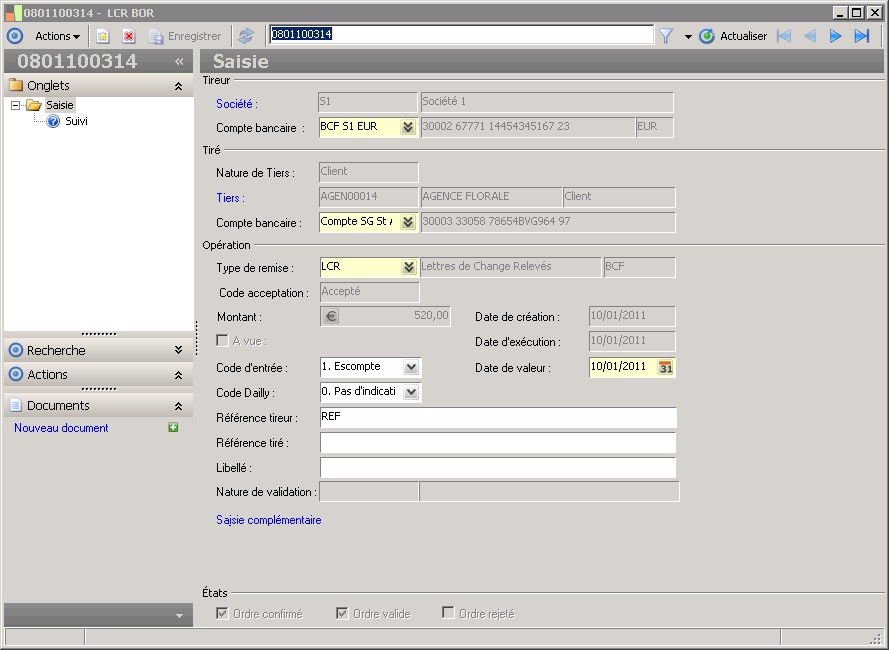Collapse the Actions sidebar panel

coord(179,375)
